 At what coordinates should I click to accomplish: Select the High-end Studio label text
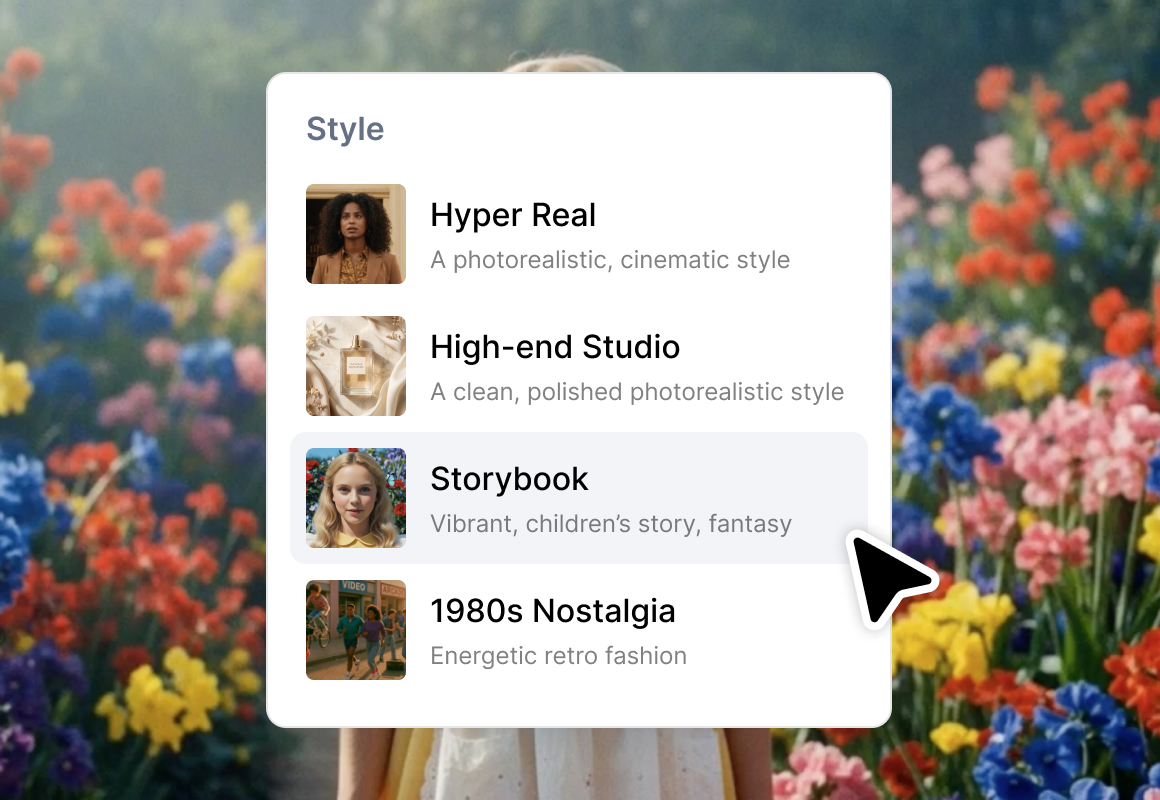[x=555, y=347]
